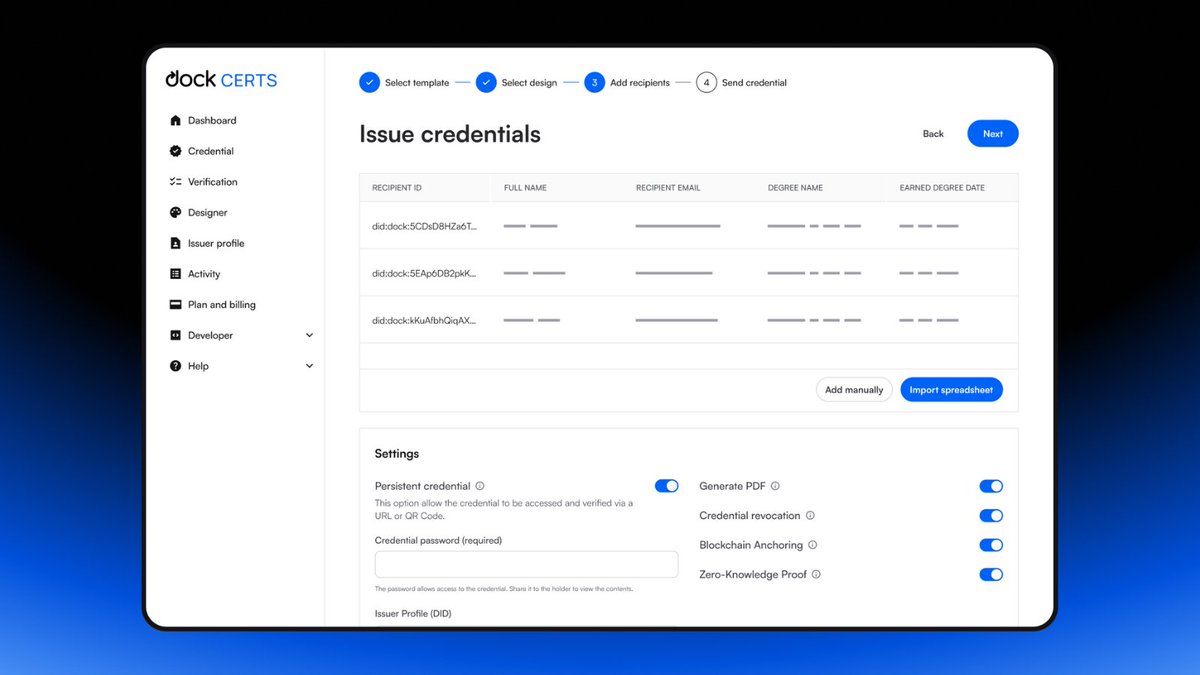Click the Issuer profile icon
The image size is (1200, 675).
pyautogui.click(x=176, y=243)
